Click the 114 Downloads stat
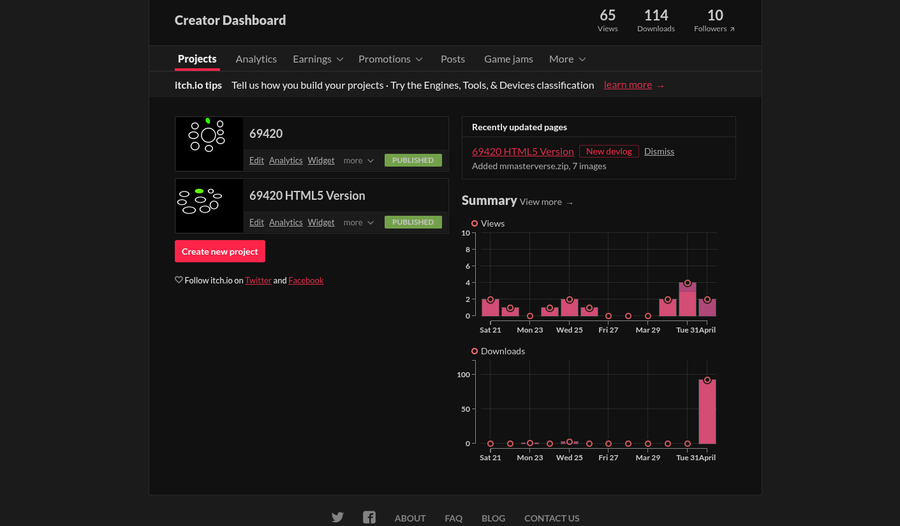900x526 pixels. pyautogui.click(x=655, y=20)
